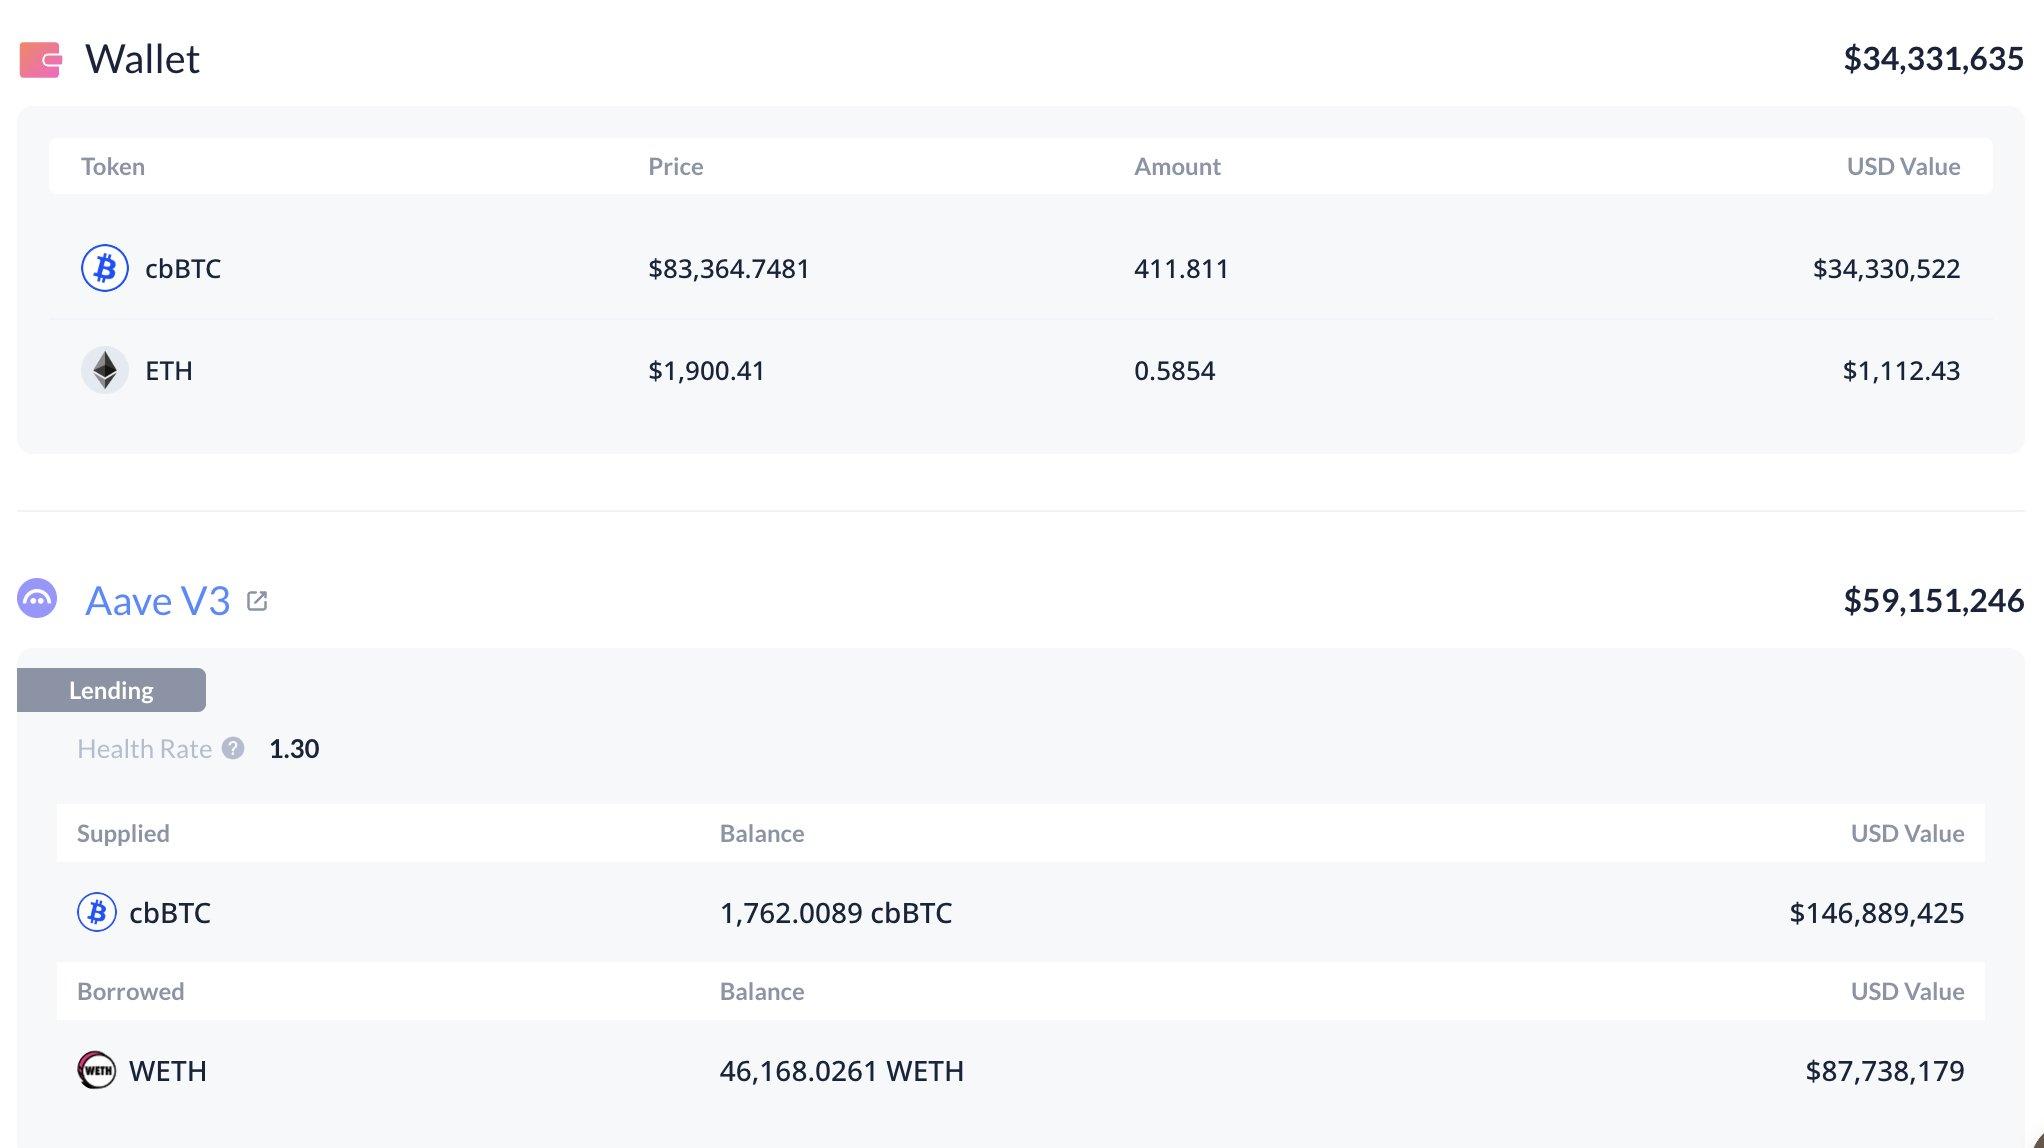Select the Lending tab
The width and height of the screenshot is (2044, 1148).
111,690
